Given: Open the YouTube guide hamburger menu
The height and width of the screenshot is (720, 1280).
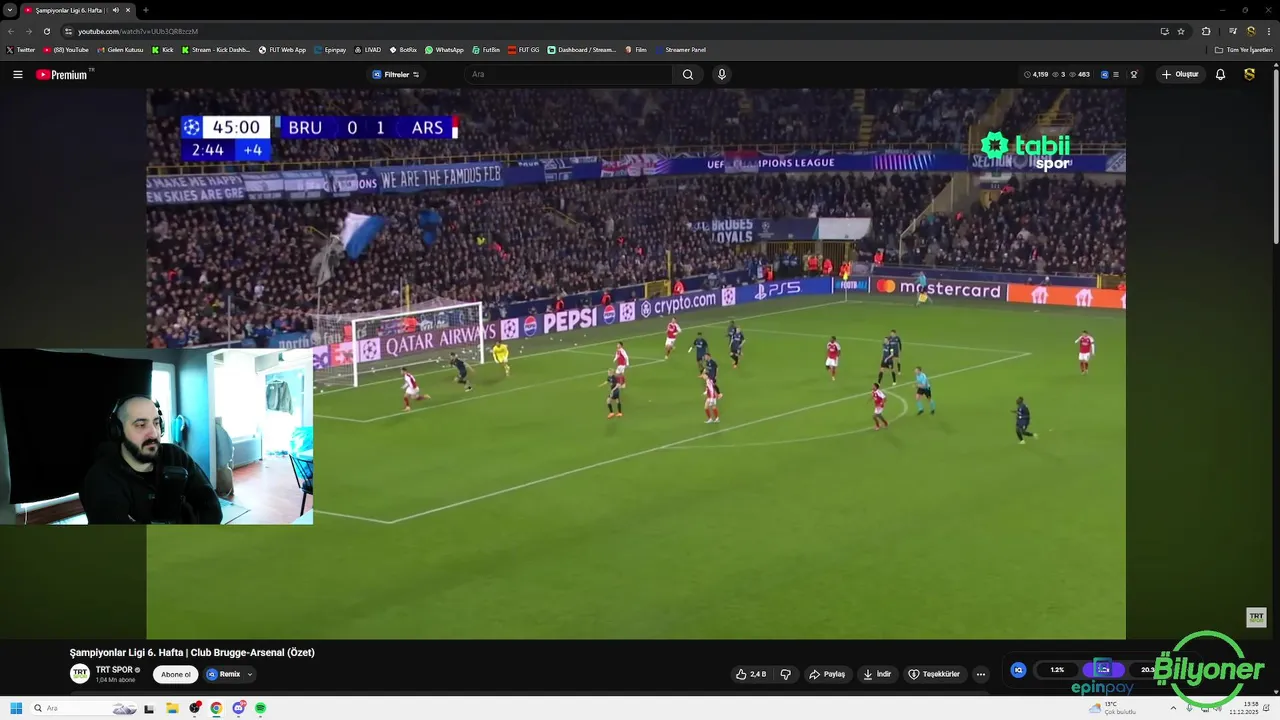Looking at the screenshot, I should [x=17, y=74].
